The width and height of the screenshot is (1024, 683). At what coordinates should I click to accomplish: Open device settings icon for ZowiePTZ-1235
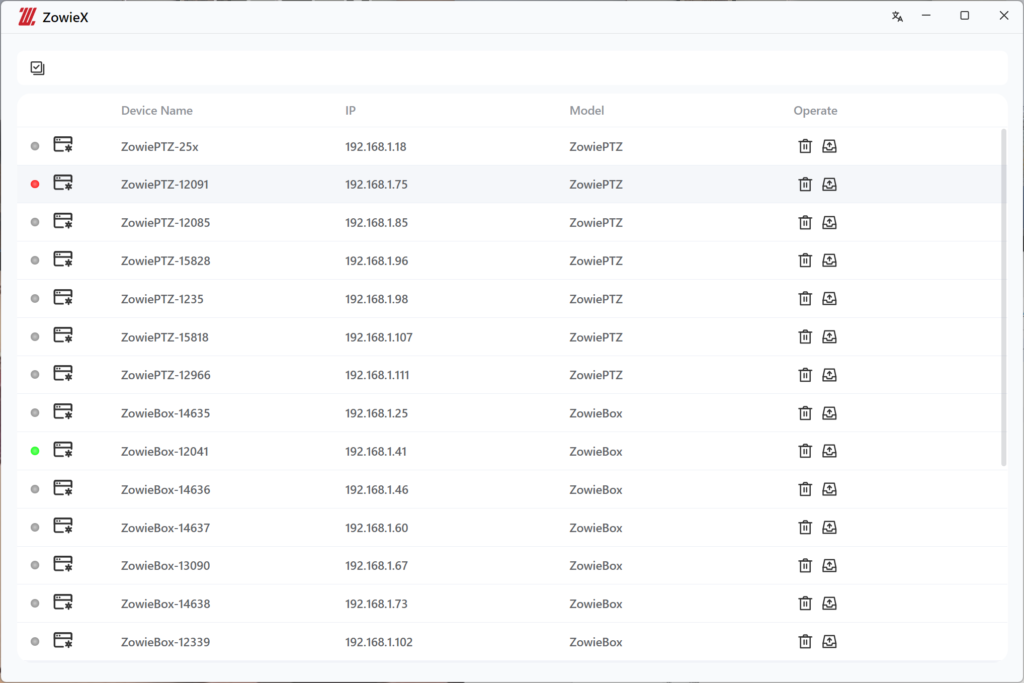coord(63,298)
